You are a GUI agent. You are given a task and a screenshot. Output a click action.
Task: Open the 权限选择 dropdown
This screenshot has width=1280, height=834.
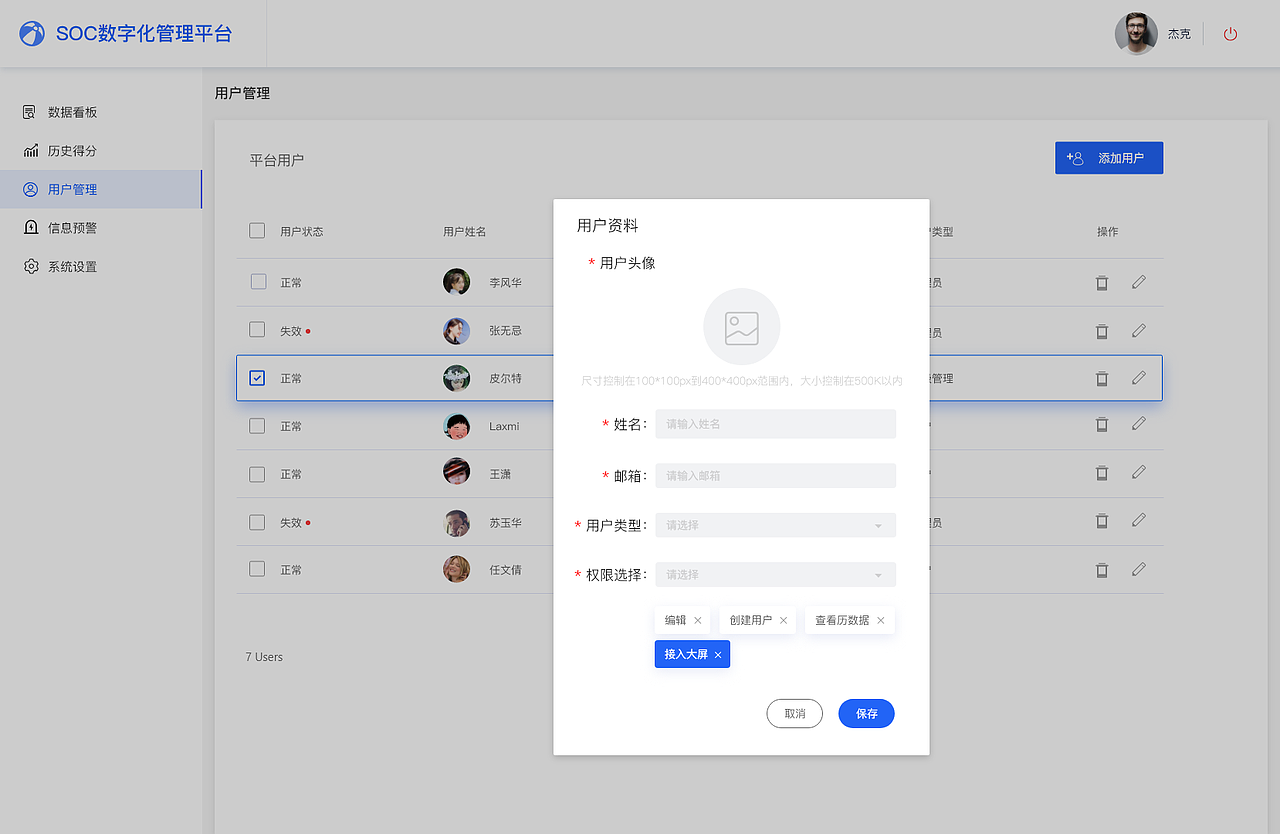tap(775, 575)
